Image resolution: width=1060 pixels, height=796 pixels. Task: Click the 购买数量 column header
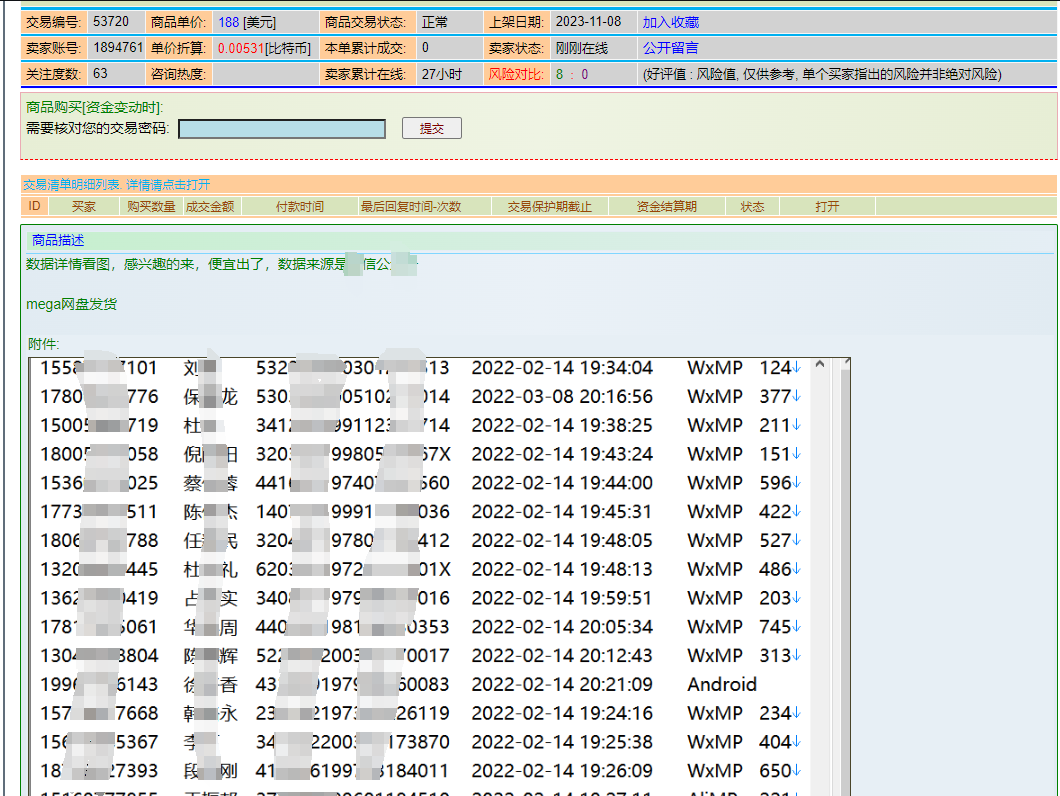click(x=151, y=206)
